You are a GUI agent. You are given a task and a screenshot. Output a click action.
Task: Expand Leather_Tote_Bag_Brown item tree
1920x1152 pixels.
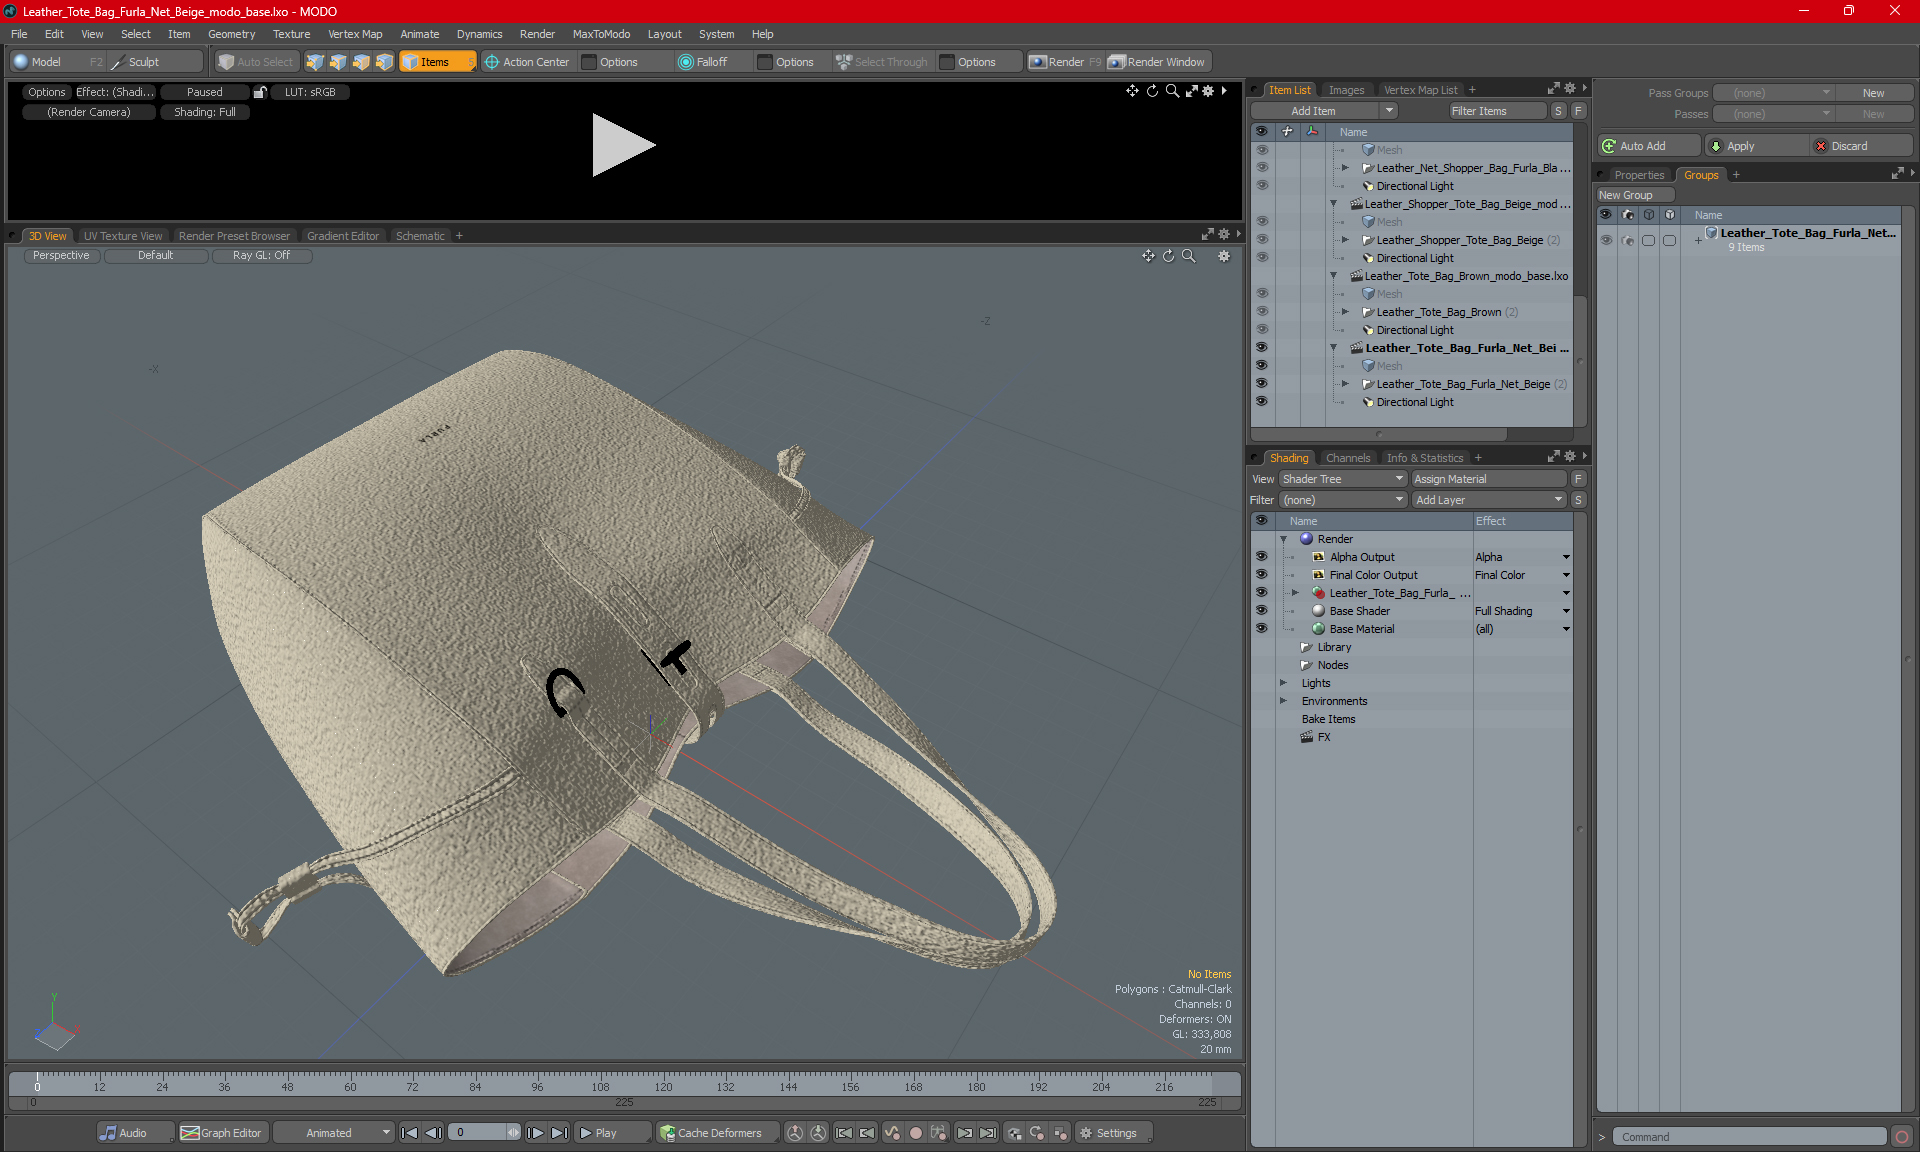point(1345,312)
